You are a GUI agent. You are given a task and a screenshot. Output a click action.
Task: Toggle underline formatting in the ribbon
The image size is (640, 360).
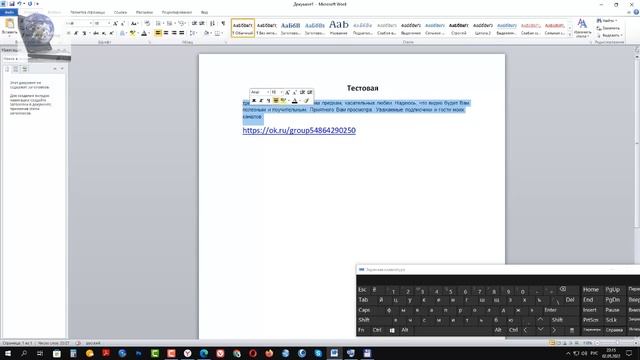(84, 33)
